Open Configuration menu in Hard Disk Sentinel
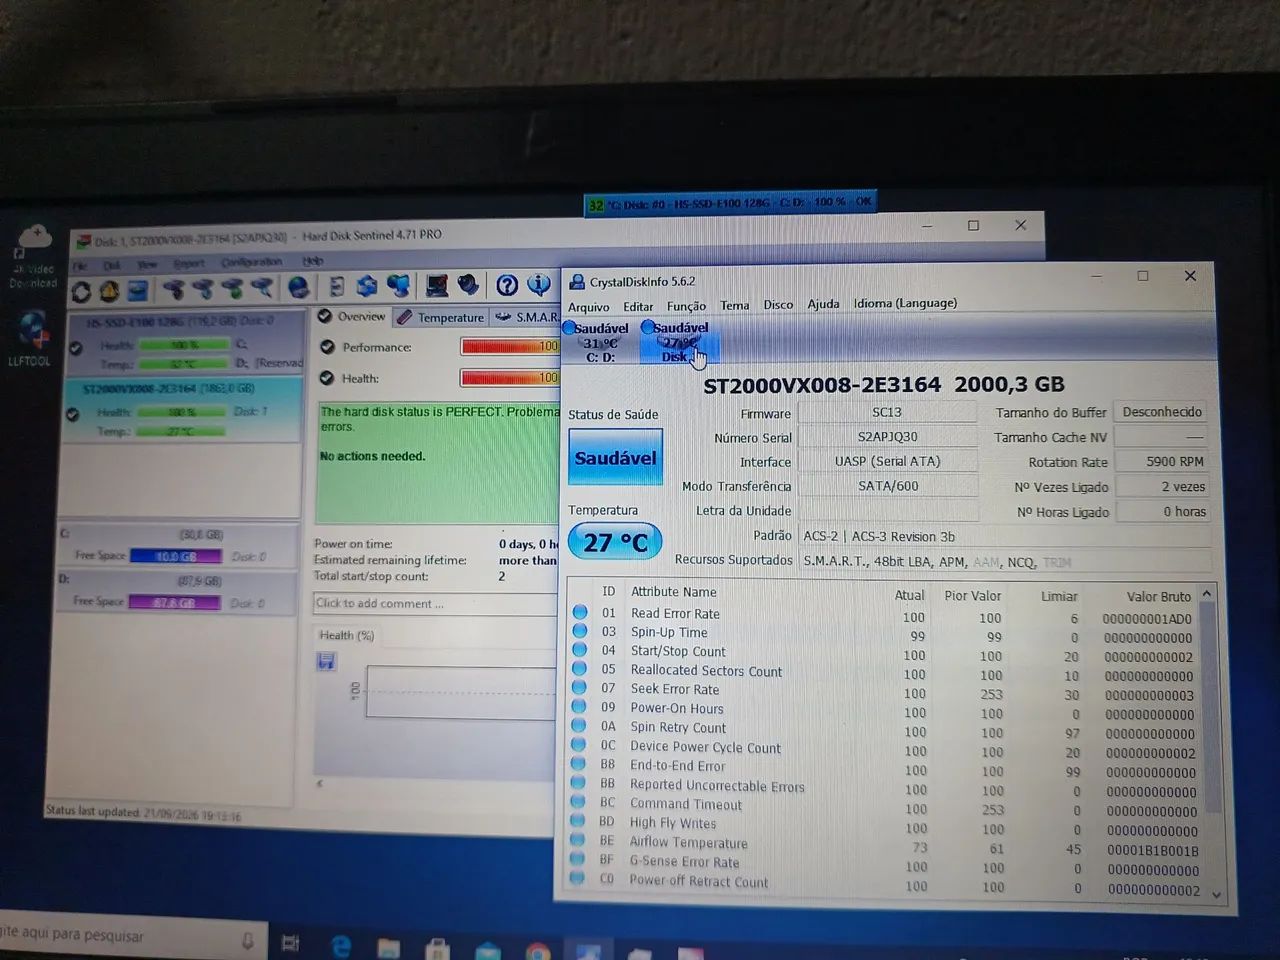This screenshot has height=960, width=1280. click(251, 262)
